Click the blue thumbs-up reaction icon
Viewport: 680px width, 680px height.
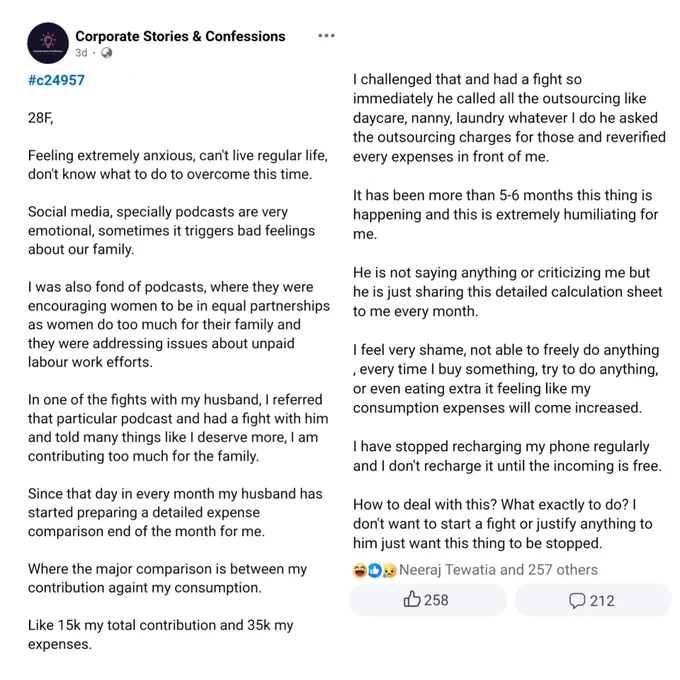pos(374,570)
